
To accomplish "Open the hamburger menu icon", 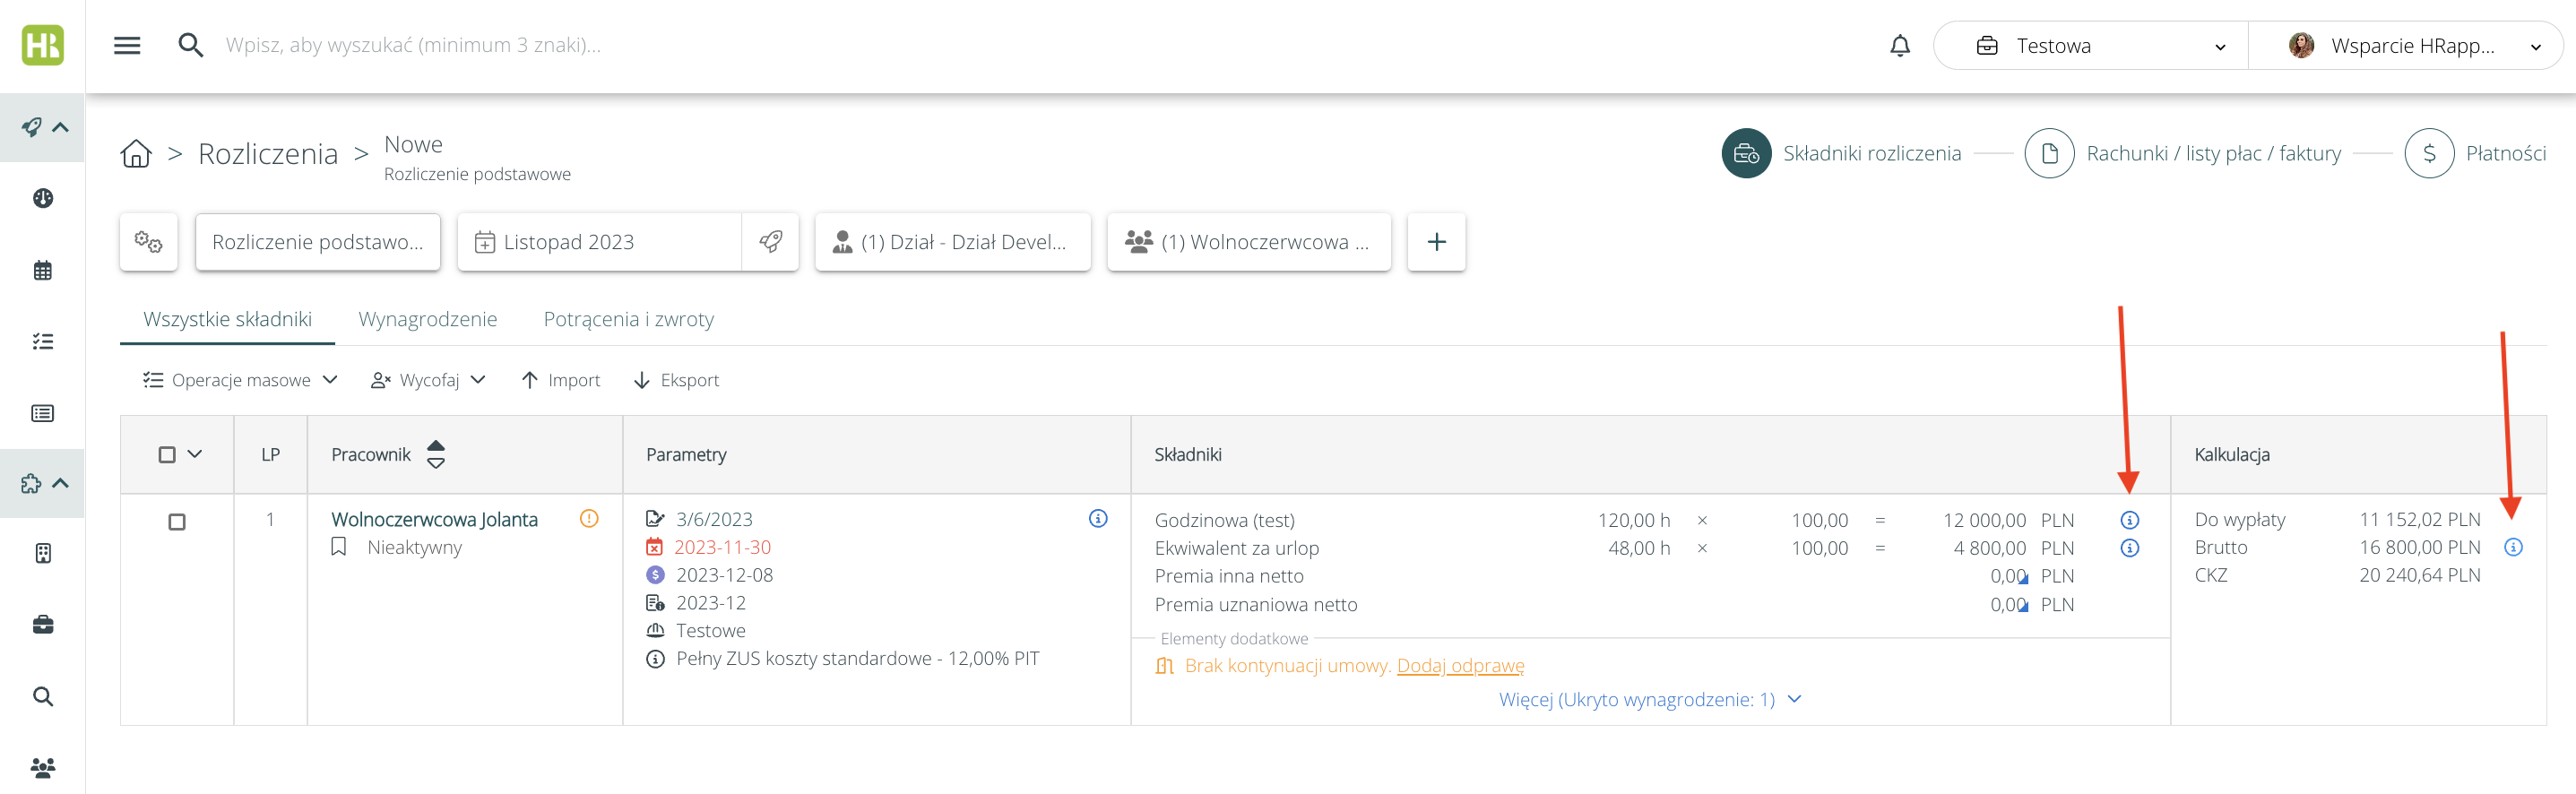I will pos(127,46).
